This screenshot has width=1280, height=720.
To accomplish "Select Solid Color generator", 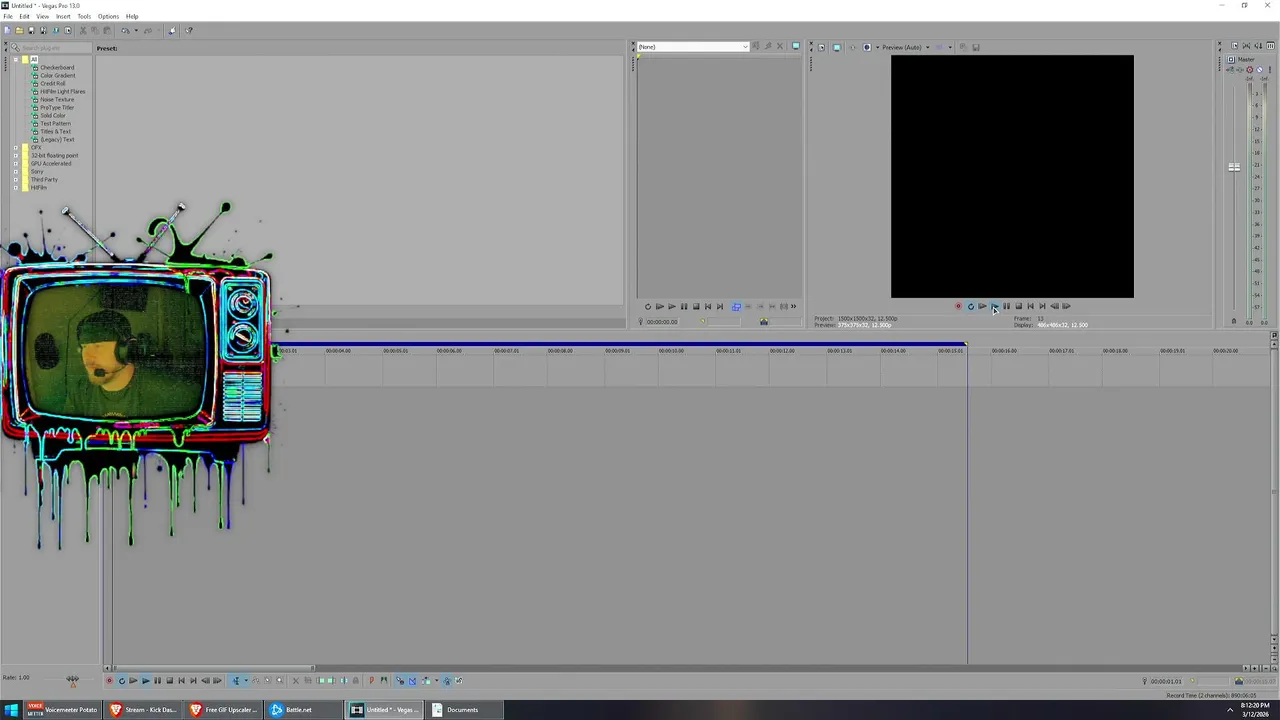I will point(53,116).
